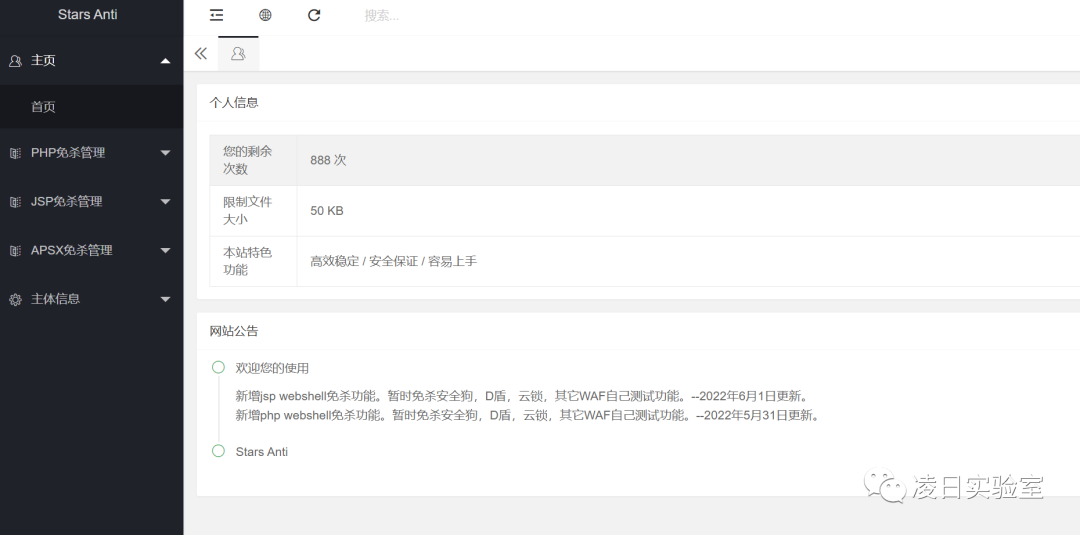The width and height of the screenshot is (1080, 535).
Task: Click the 个人信息 panel header
Action: (234, 103)
